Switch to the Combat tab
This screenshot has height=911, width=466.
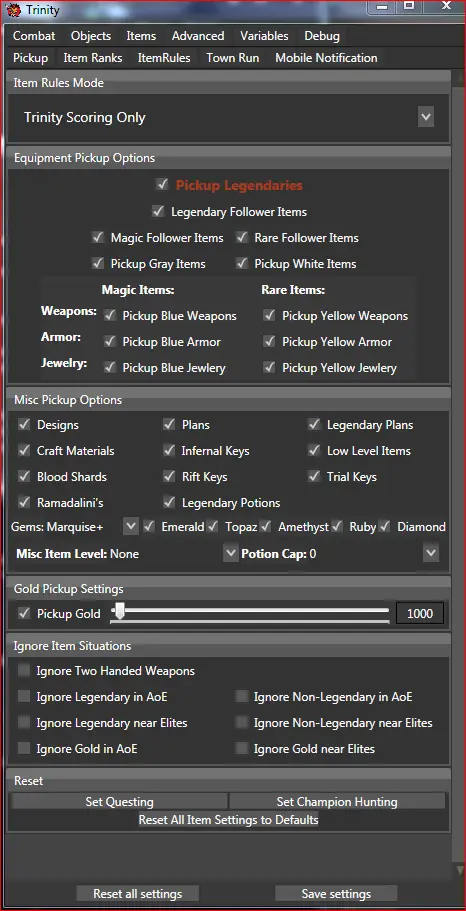pos(34,35)
